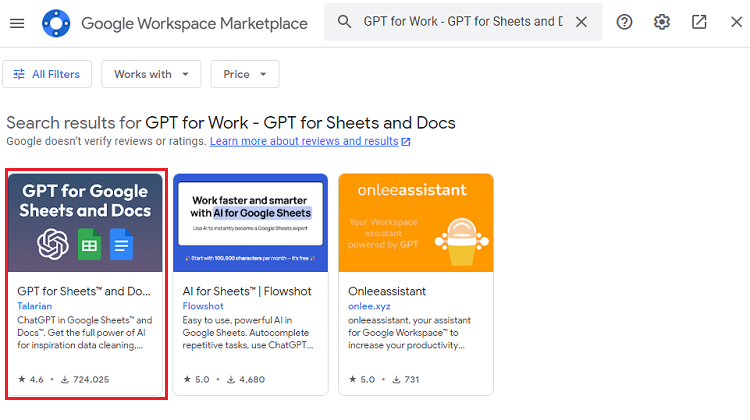Expand the Works with dropdown

pos(151,74)
